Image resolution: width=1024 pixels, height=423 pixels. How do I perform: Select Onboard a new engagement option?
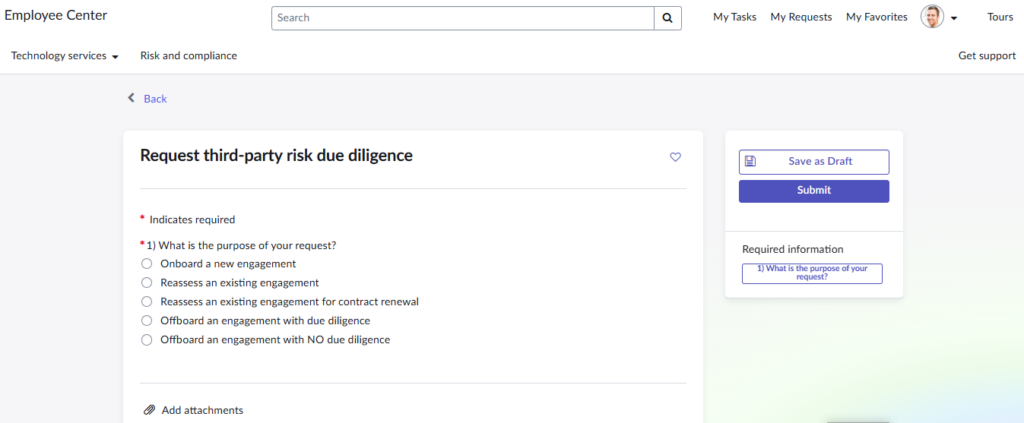[147, 264]
